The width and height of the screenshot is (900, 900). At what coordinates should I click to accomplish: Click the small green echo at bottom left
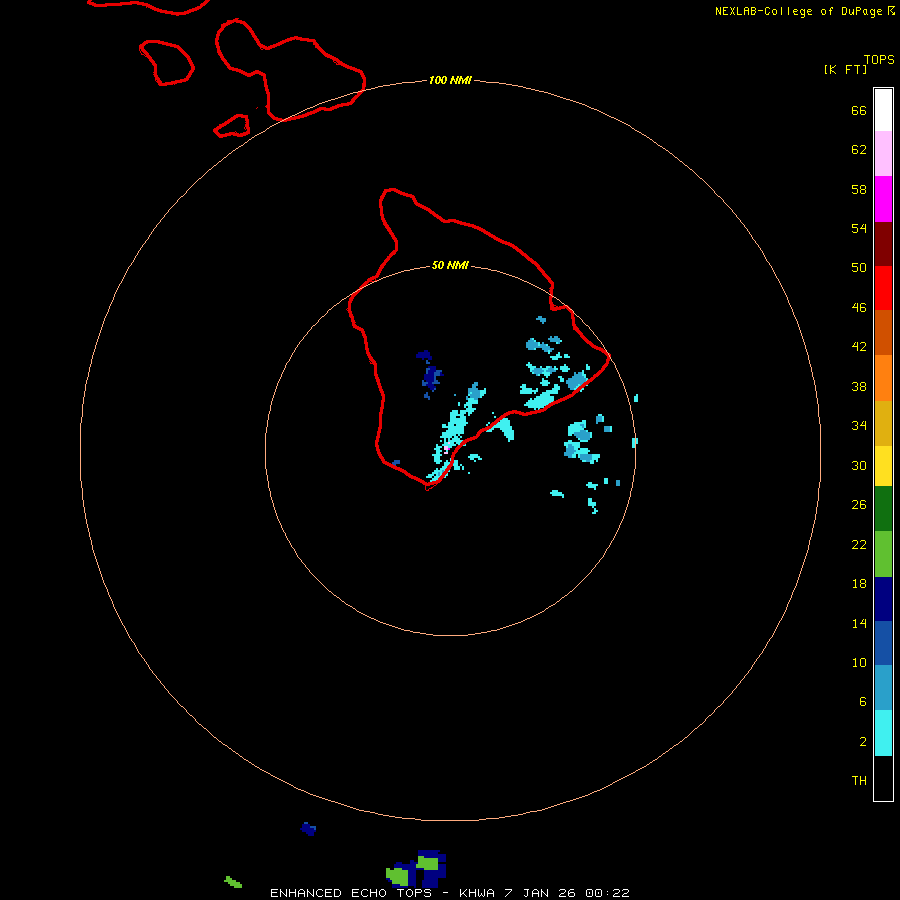coord(233,882)
